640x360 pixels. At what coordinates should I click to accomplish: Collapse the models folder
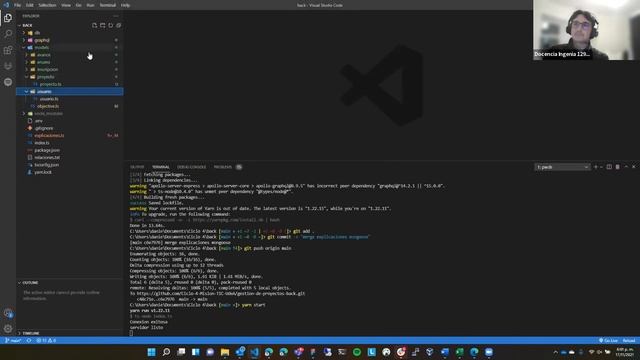(69, 47)
